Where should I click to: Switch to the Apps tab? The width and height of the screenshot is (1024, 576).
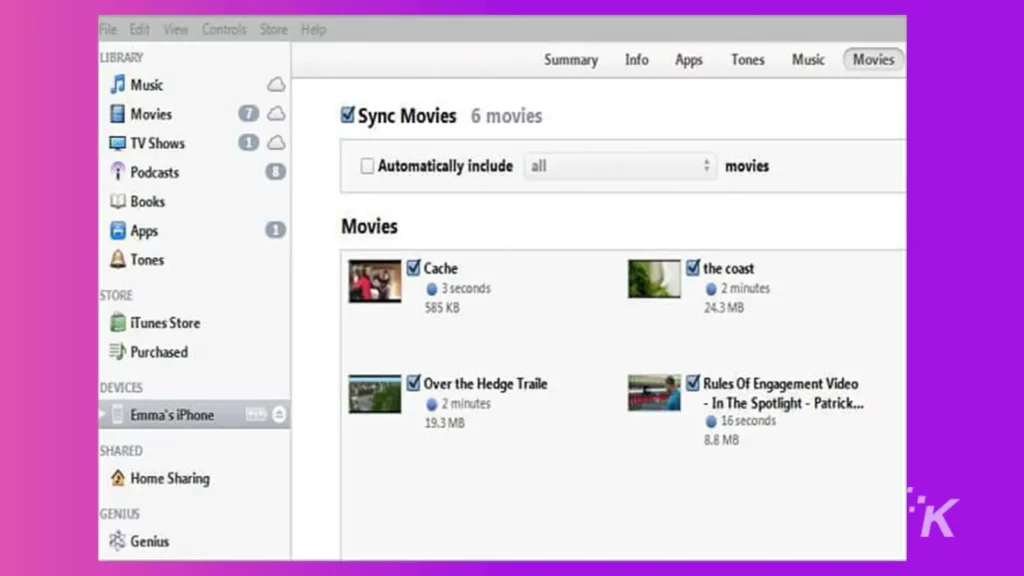(x=688, y=59)
